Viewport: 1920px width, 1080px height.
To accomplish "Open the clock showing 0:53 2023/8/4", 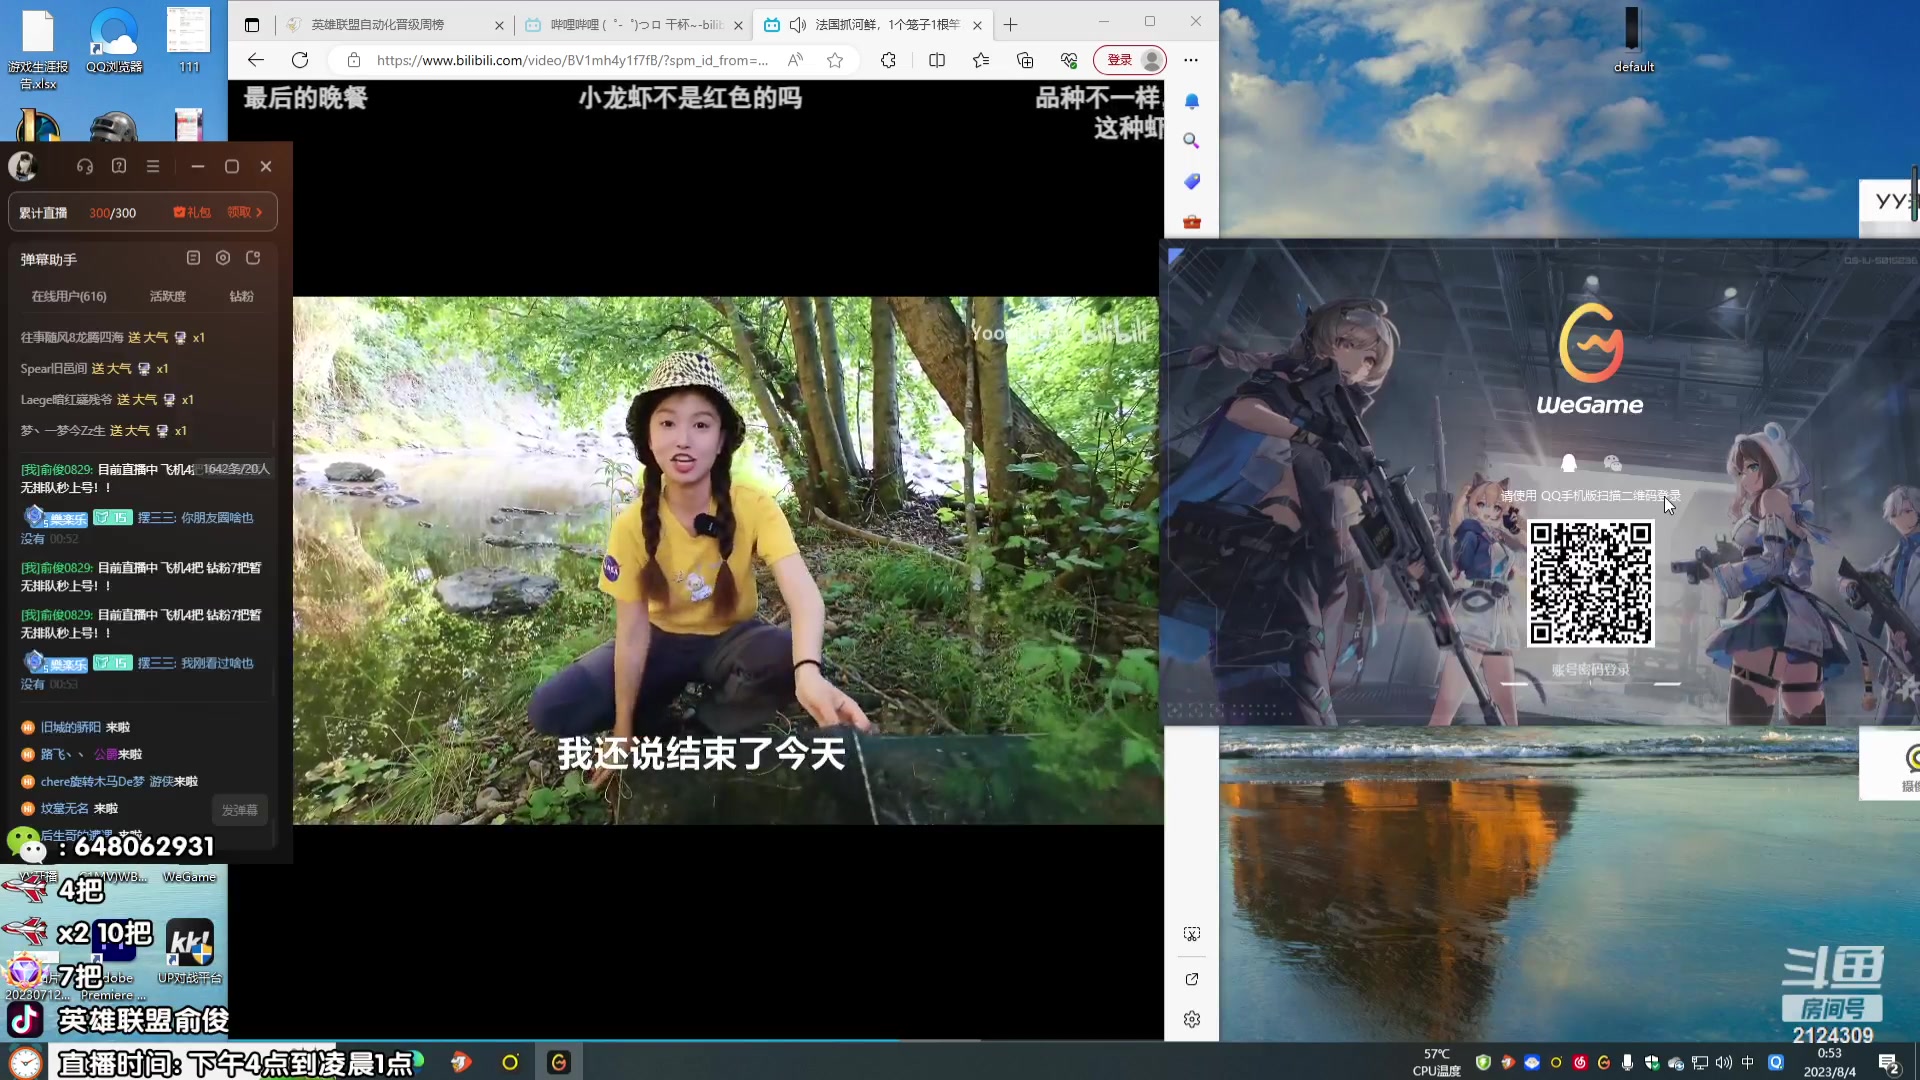I will (1830, 1062).
